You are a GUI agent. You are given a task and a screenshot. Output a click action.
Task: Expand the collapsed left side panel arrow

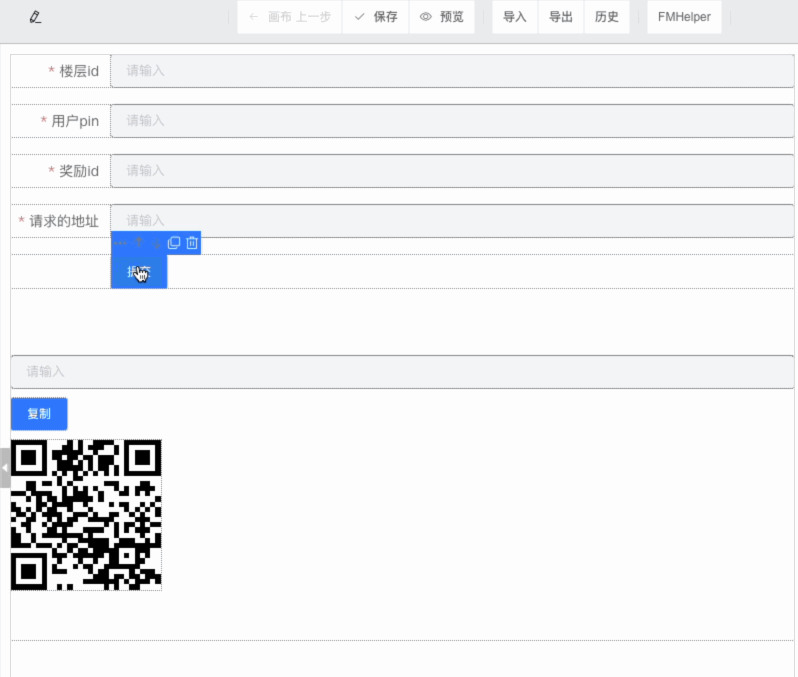click(x=5, y=468)
